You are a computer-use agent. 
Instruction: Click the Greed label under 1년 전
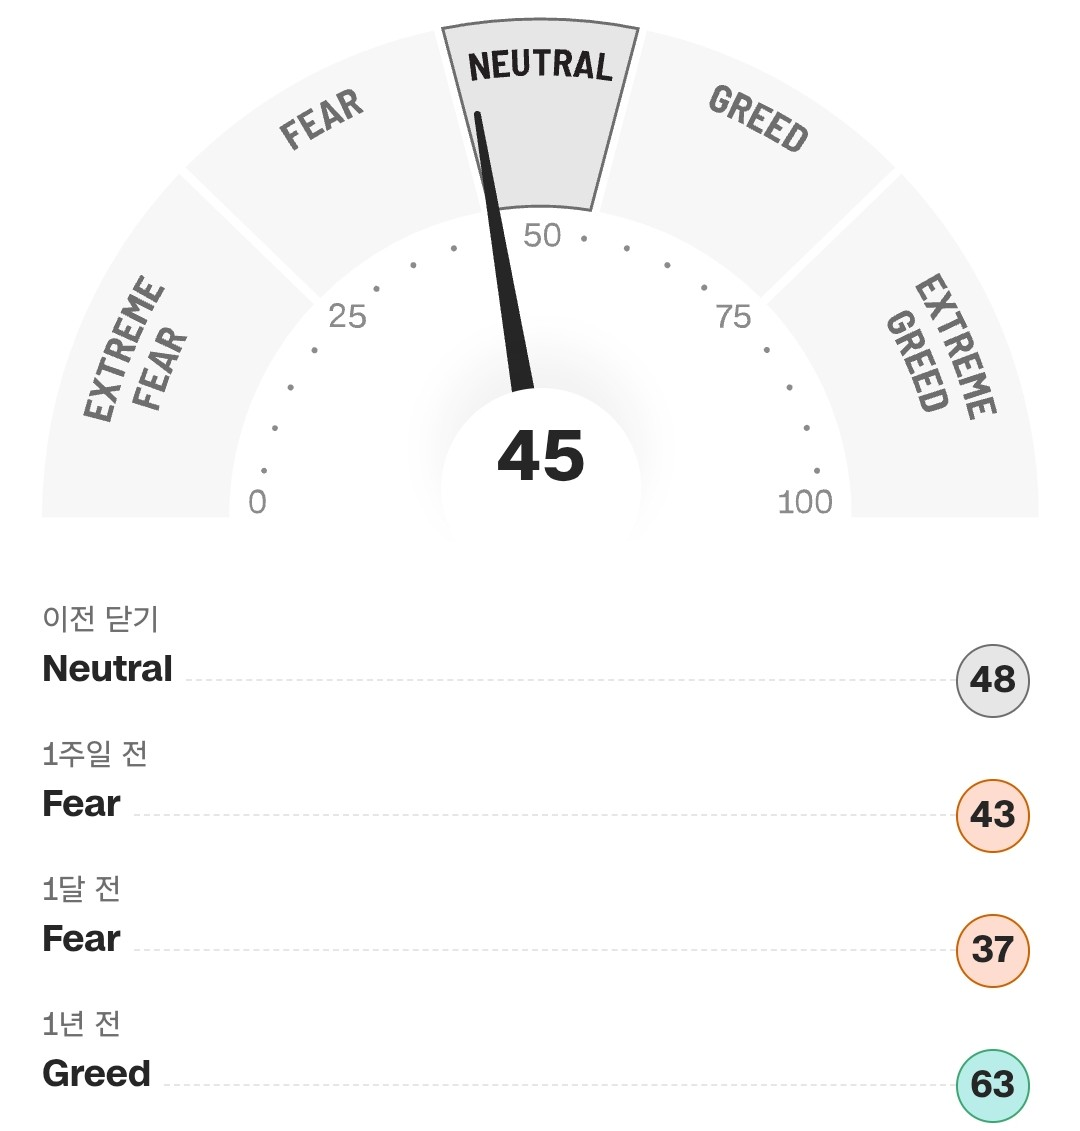point(97,1073)
